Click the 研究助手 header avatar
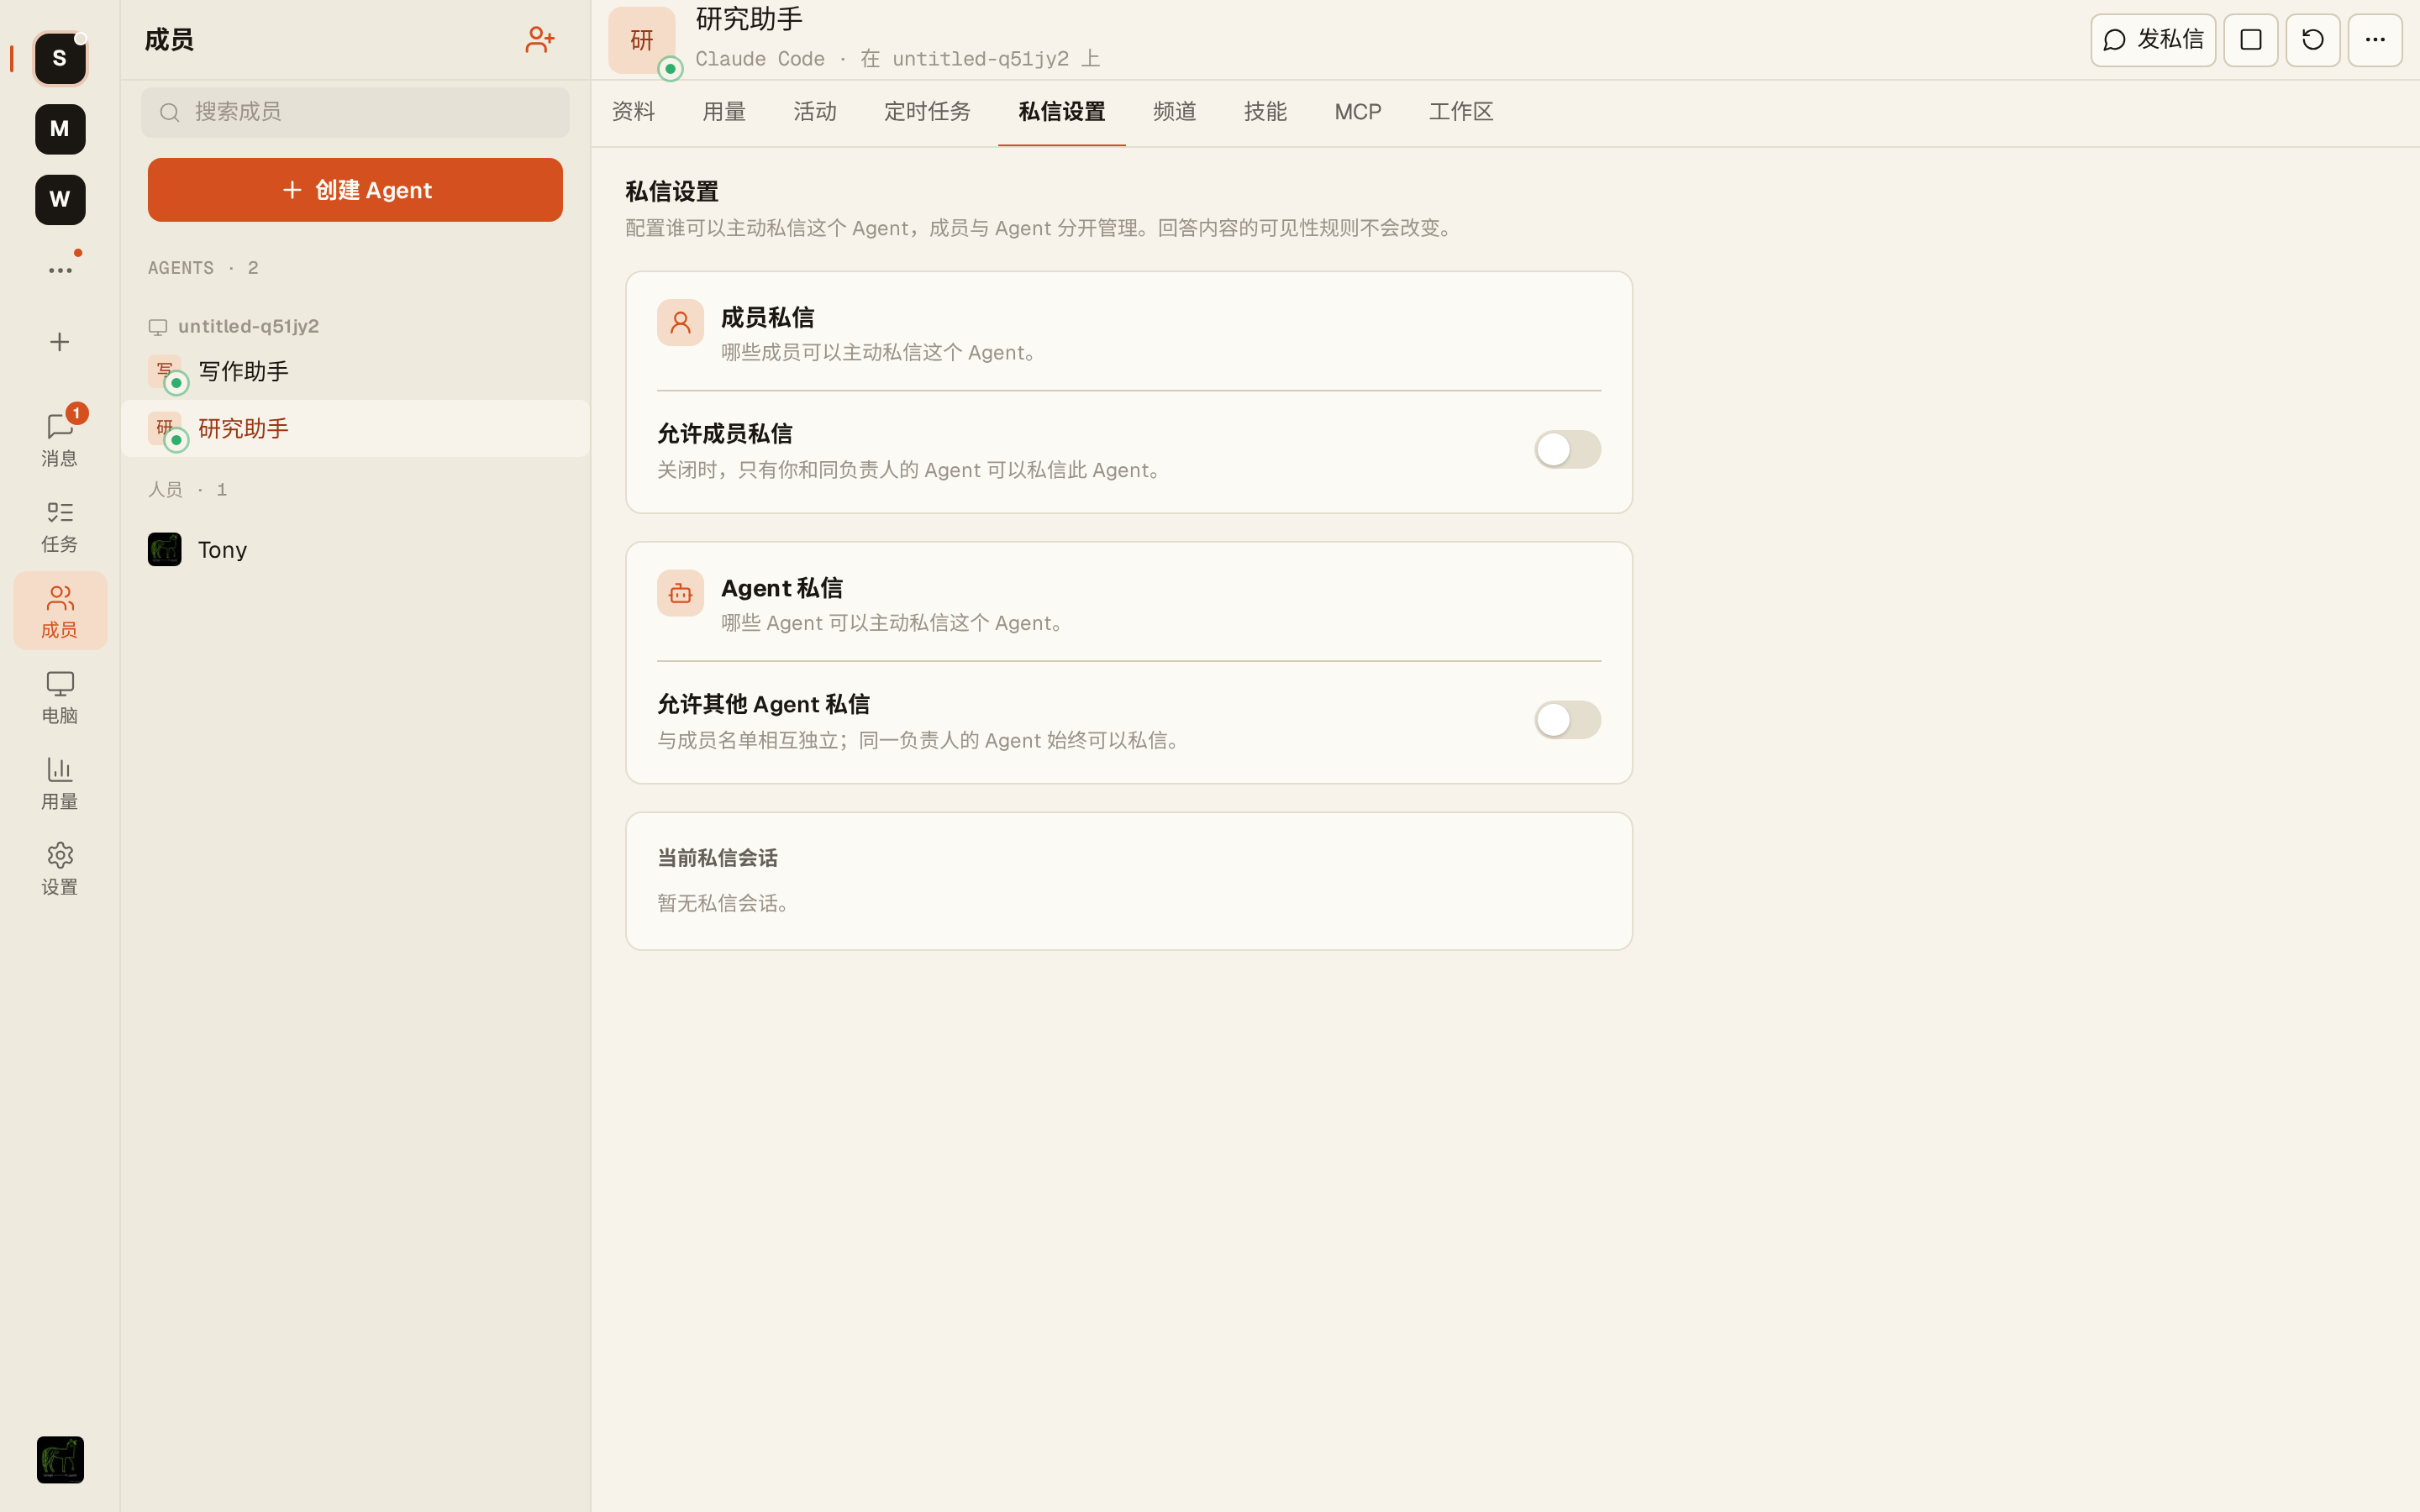Image resolution: width=2420 pixels, height=1512 pixels. [x=642, y=40]
